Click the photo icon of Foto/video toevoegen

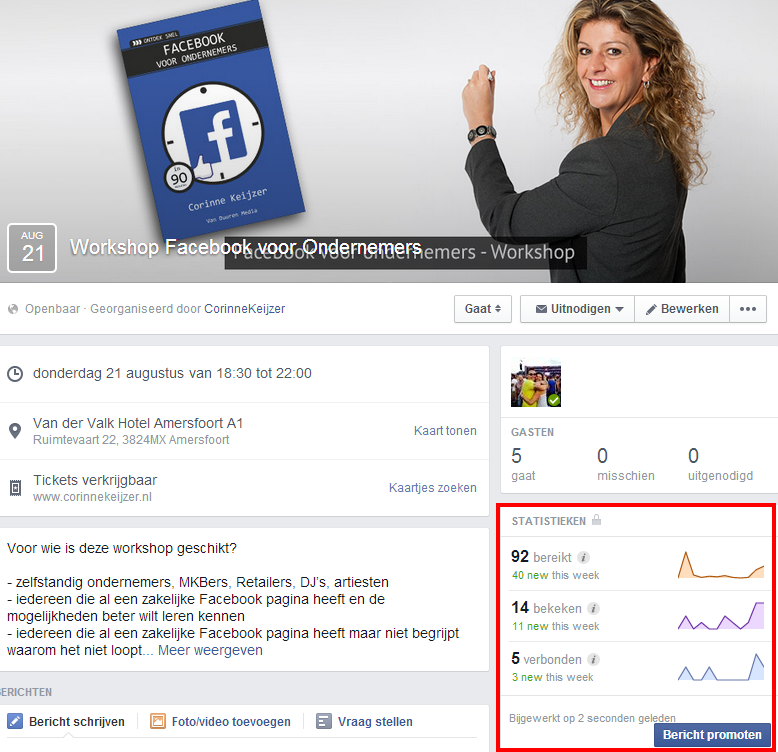point(158,721)
